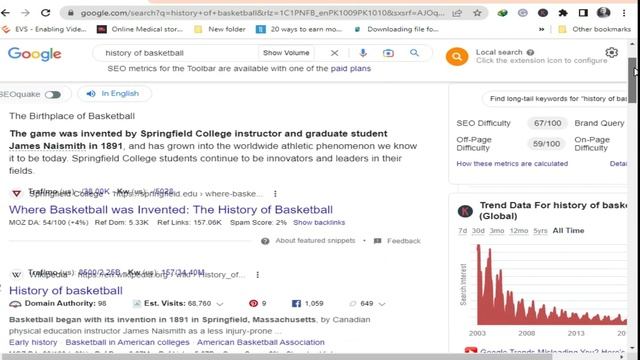Select the 12mo trend range tab

point(519,231)
